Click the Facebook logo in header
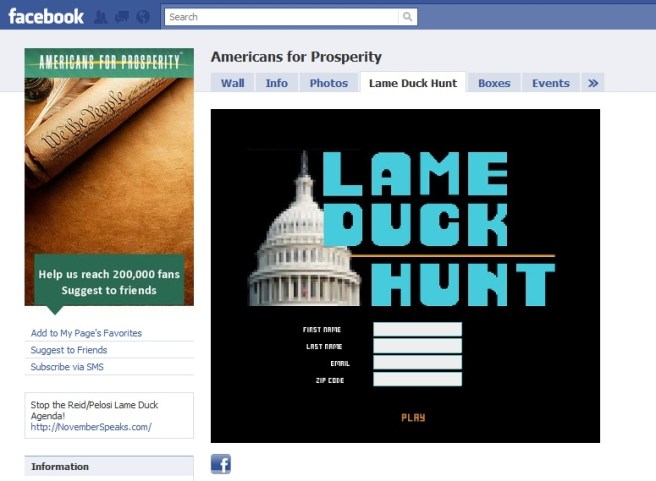 pos(46,17)
